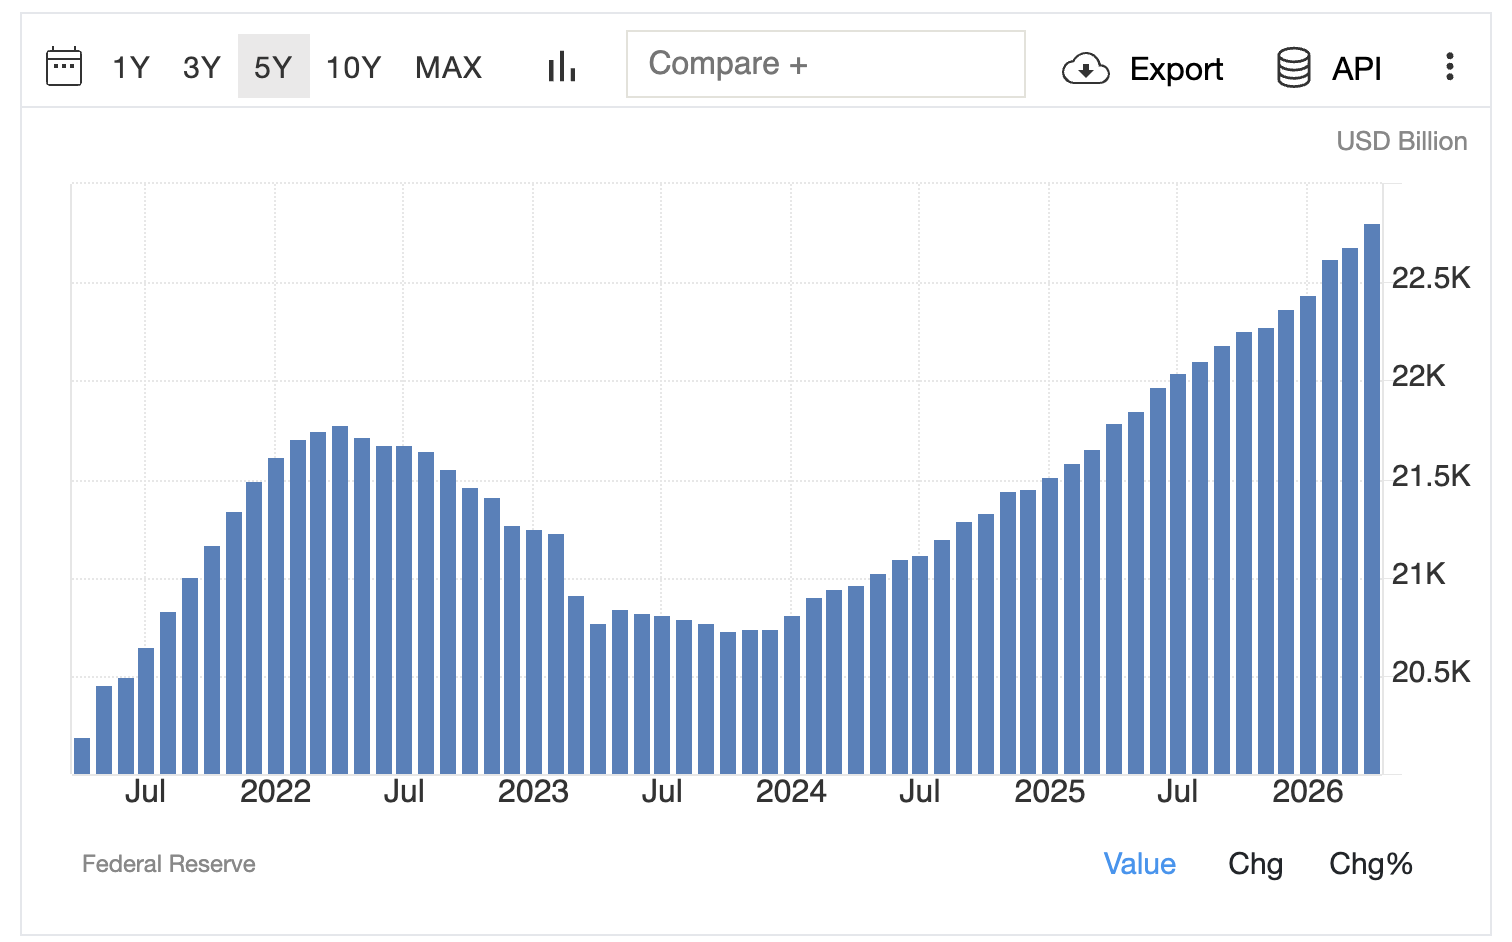Click the shortest leftmost chart bar
The width and height of the screenshot is (1512, 942).
click(x=82, y=756)
